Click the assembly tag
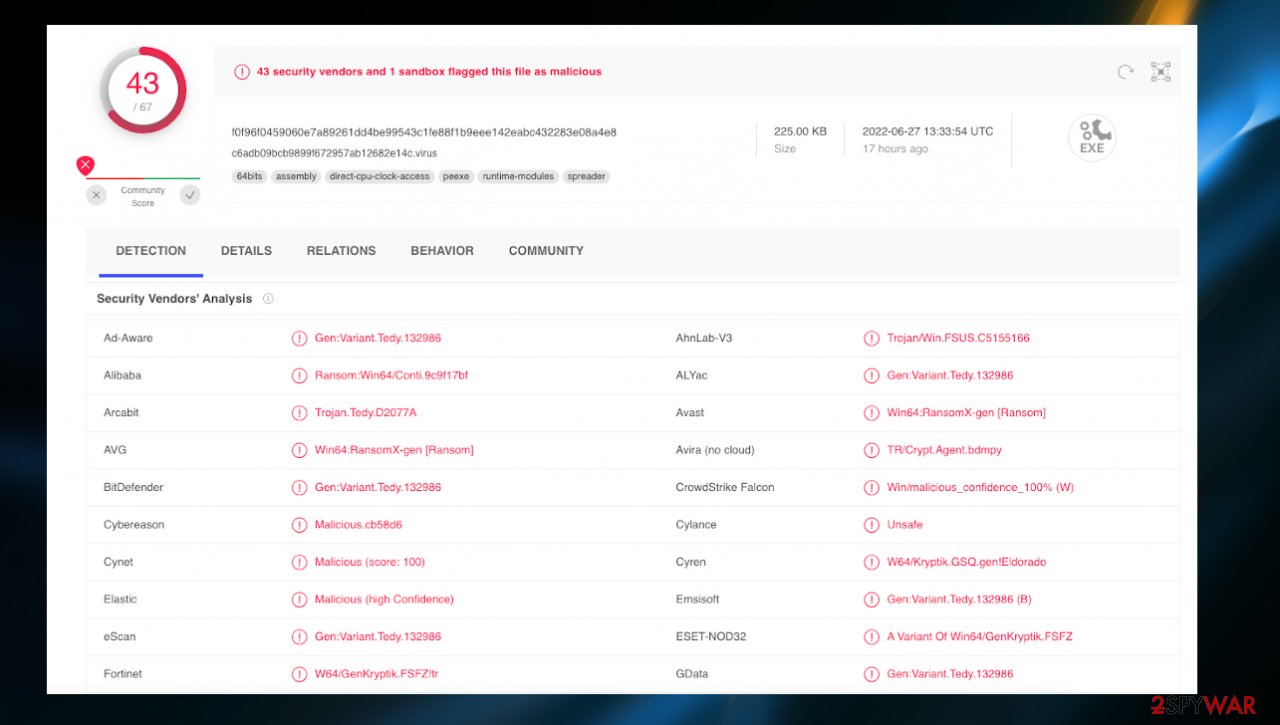This screenshot has height=725, width=1280. [x=296, y=177]
